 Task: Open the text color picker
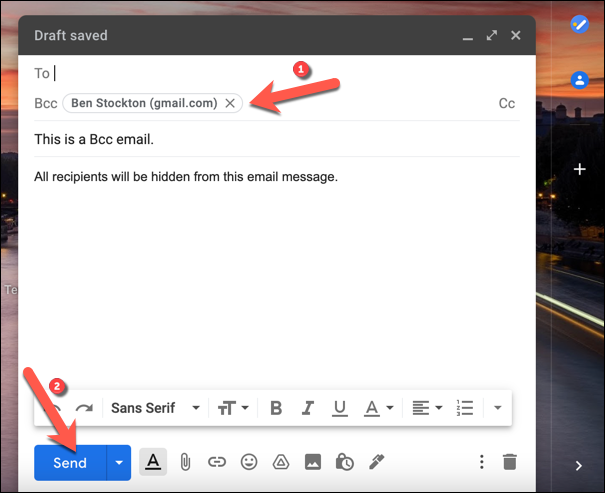(378, 408)
